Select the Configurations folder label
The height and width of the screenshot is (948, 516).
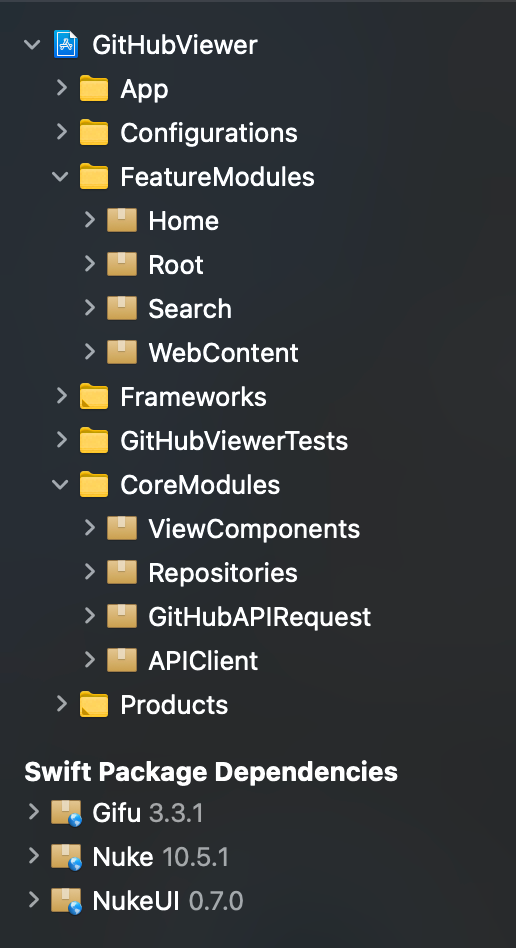209,133
